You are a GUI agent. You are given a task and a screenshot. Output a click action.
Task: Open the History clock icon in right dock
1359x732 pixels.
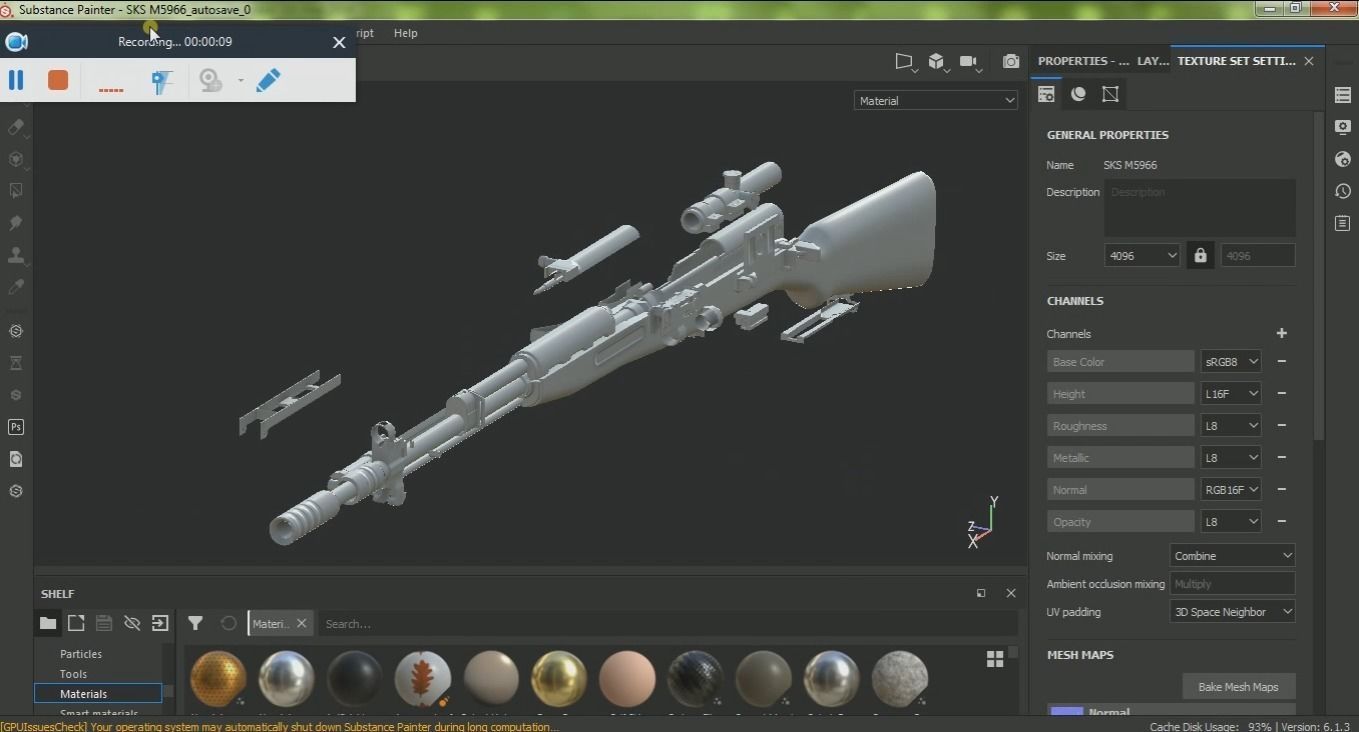pyautogui.click(x=1343, y=191)
